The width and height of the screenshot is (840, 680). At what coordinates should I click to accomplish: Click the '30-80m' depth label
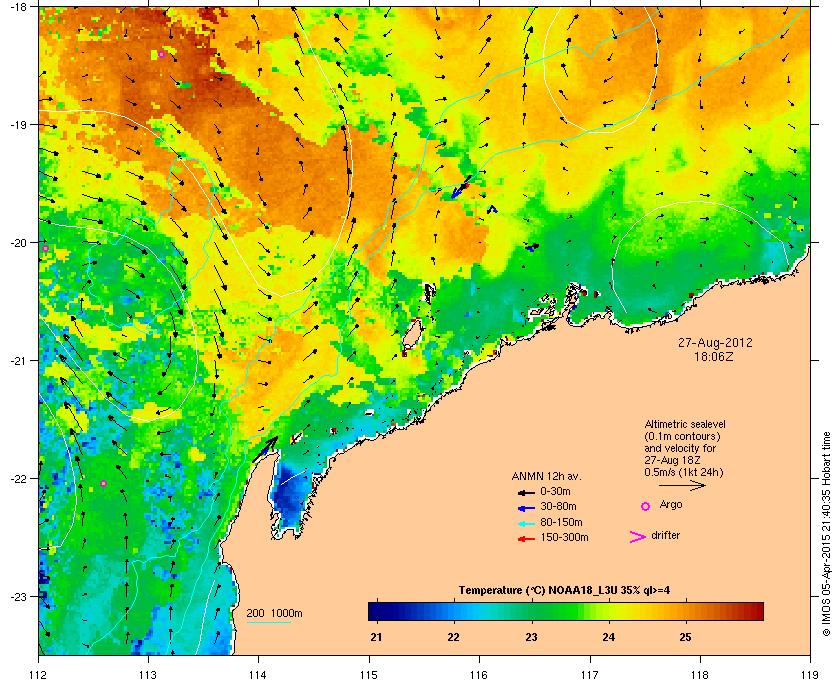pos(558,506)
